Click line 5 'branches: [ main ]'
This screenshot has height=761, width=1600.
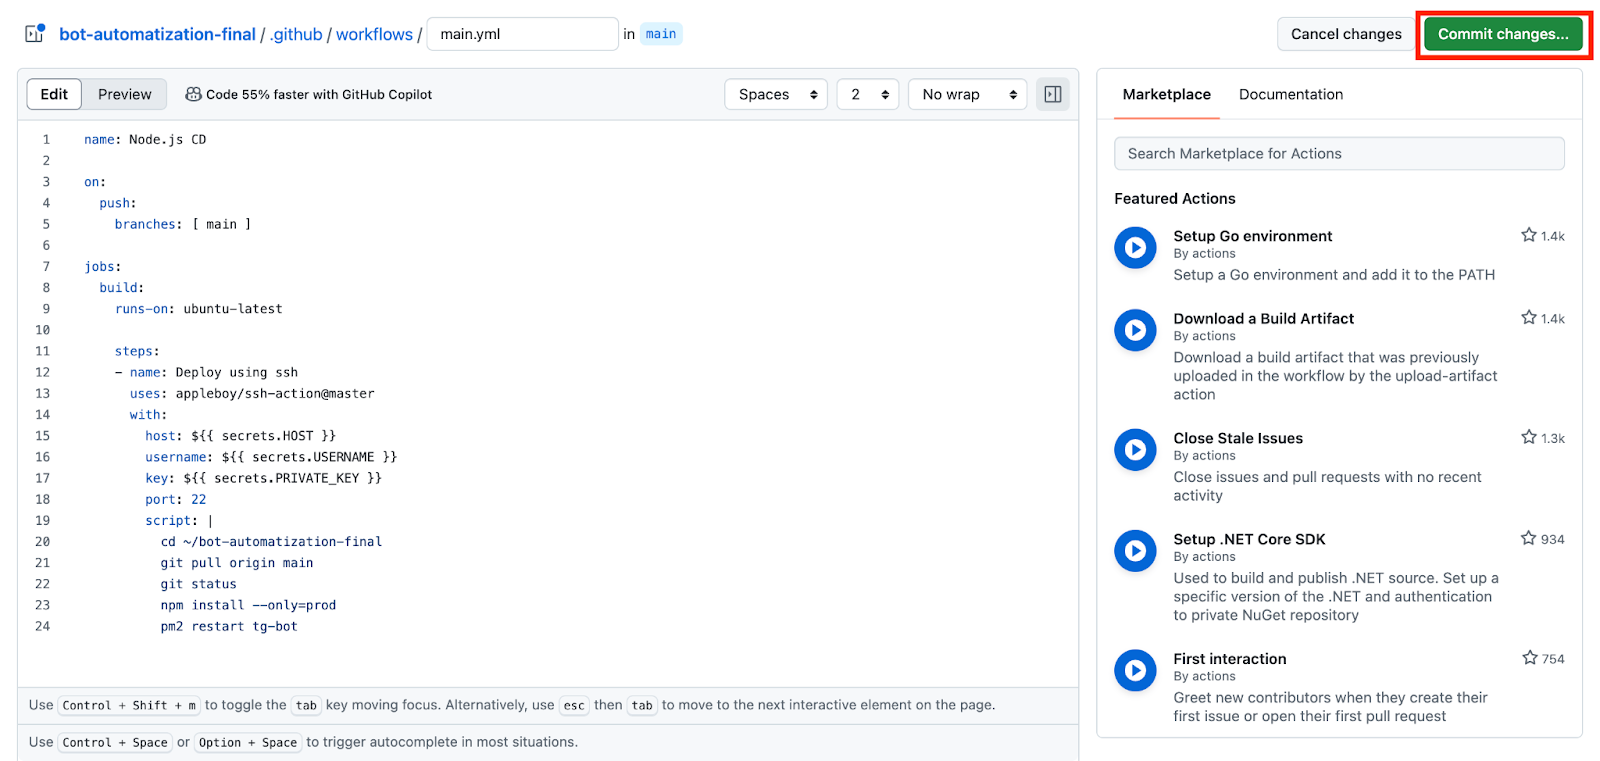(x=183, y=224)
